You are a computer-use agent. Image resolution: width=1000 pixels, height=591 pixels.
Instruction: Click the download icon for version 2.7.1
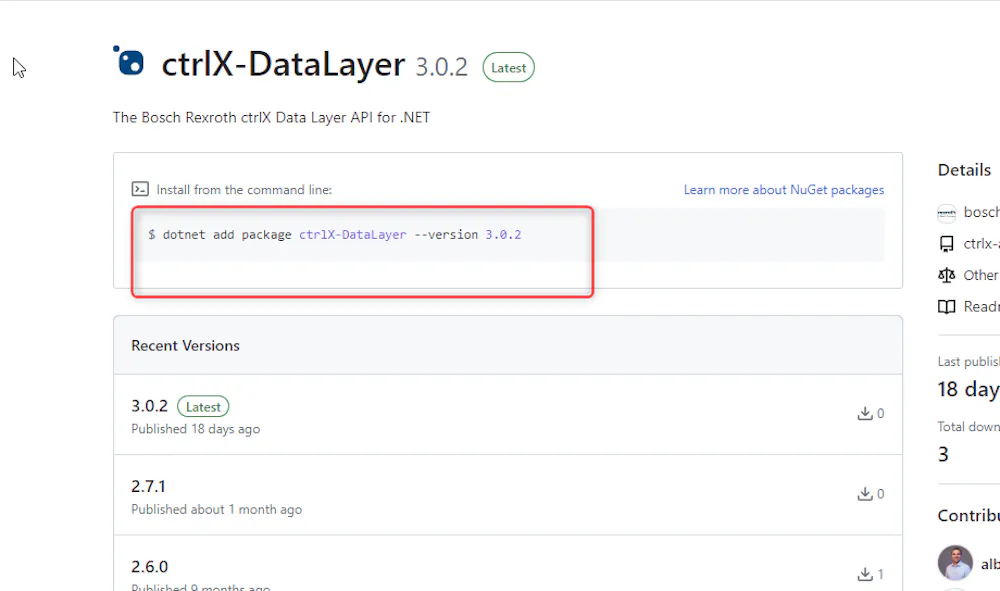click(x=865, y=493)
